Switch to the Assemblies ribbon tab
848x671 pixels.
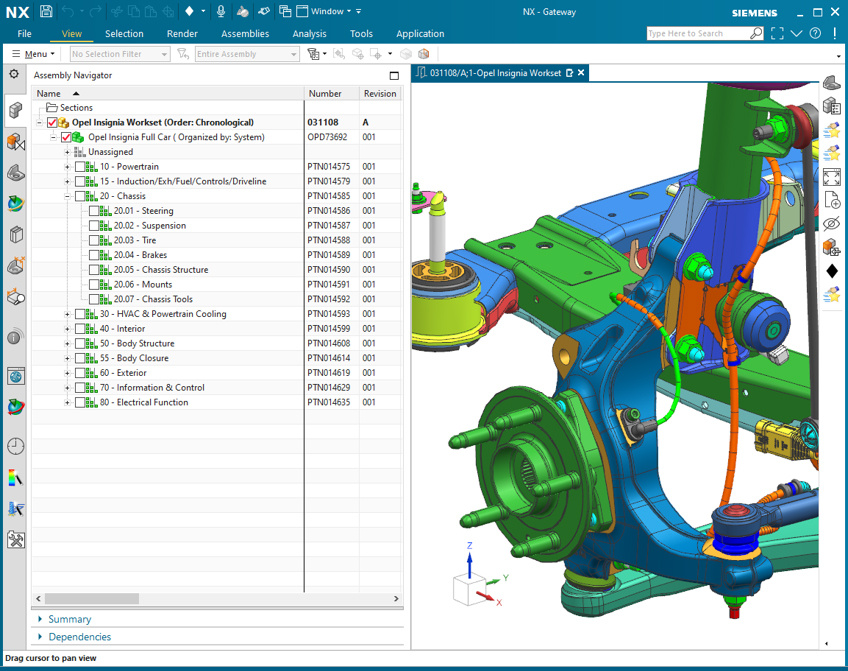click(244, 33)
